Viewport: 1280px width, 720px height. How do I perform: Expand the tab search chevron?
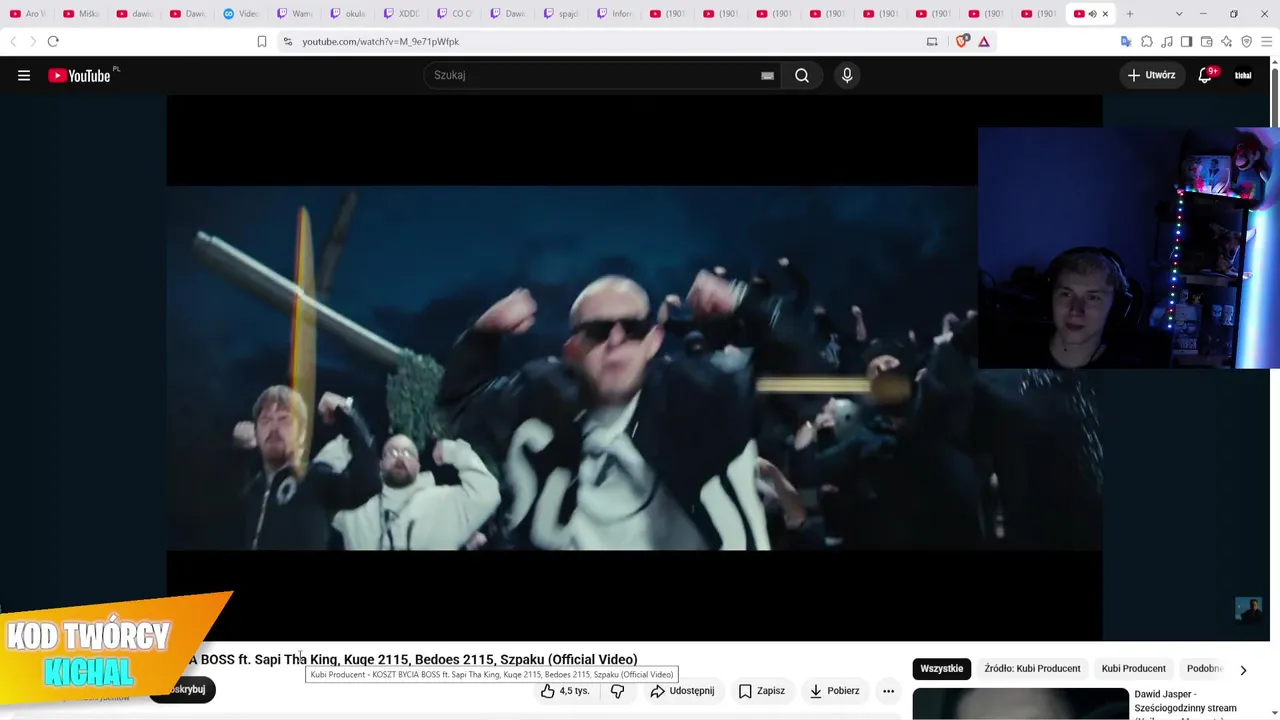click(x=1179, y=14)
